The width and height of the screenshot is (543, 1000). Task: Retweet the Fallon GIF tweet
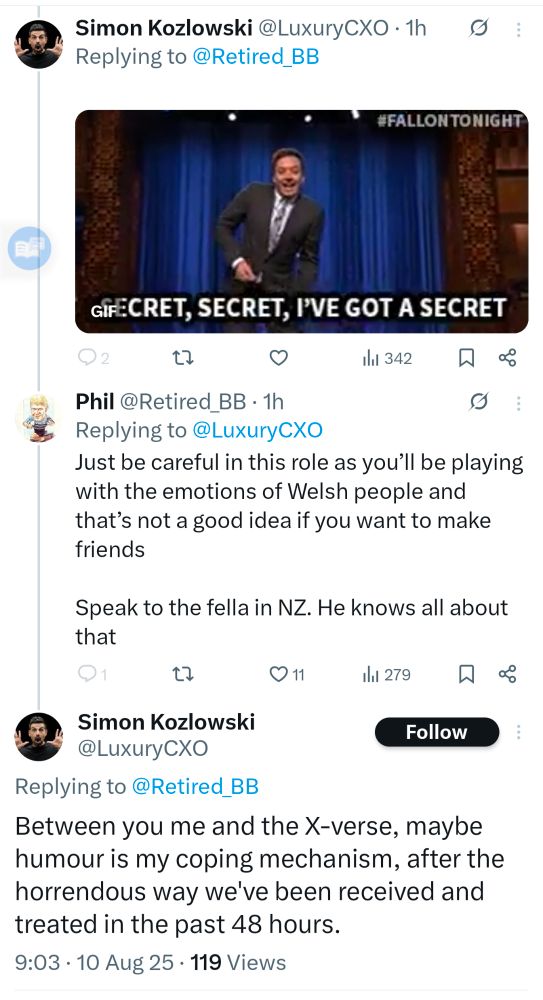pyautogui.click(x=184, y=358)
